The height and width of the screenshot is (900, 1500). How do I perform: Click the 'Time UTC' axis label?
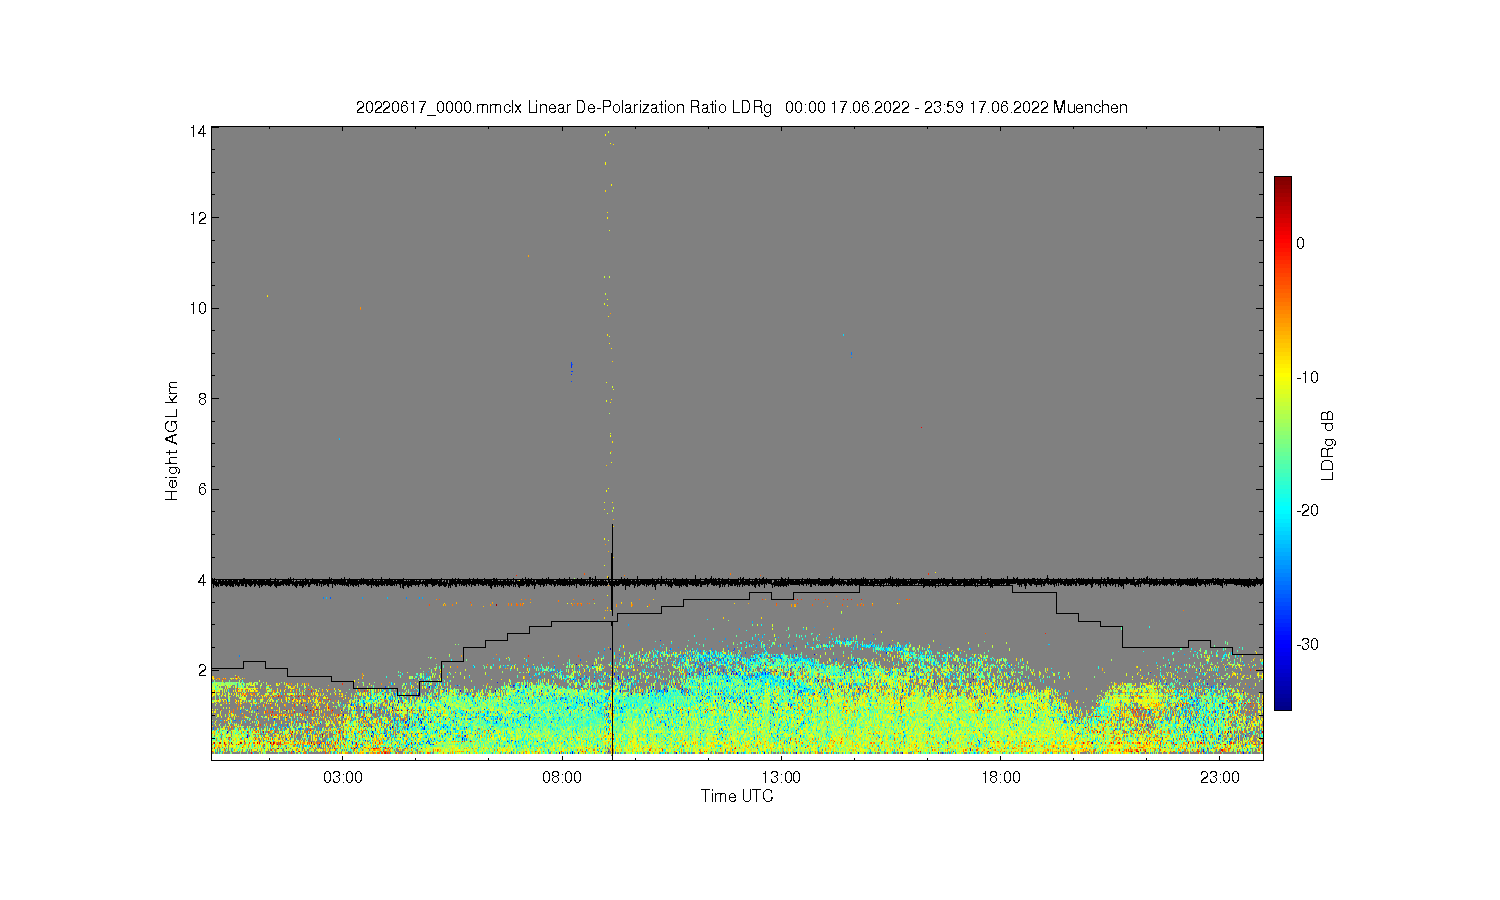[737, 796]
